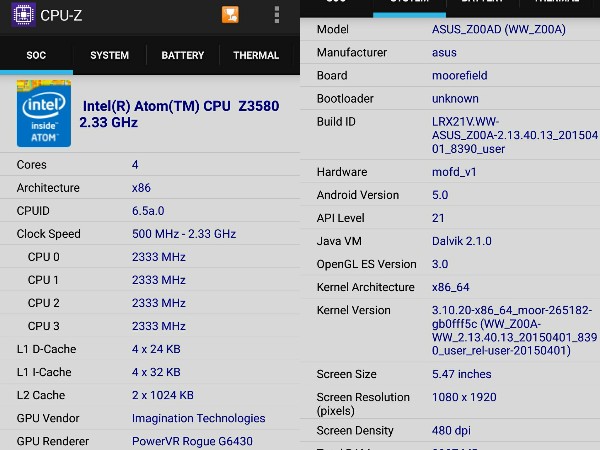Click the Cores label
The width and height of the screenshot is (600, 450).
(x=31, y=165)
